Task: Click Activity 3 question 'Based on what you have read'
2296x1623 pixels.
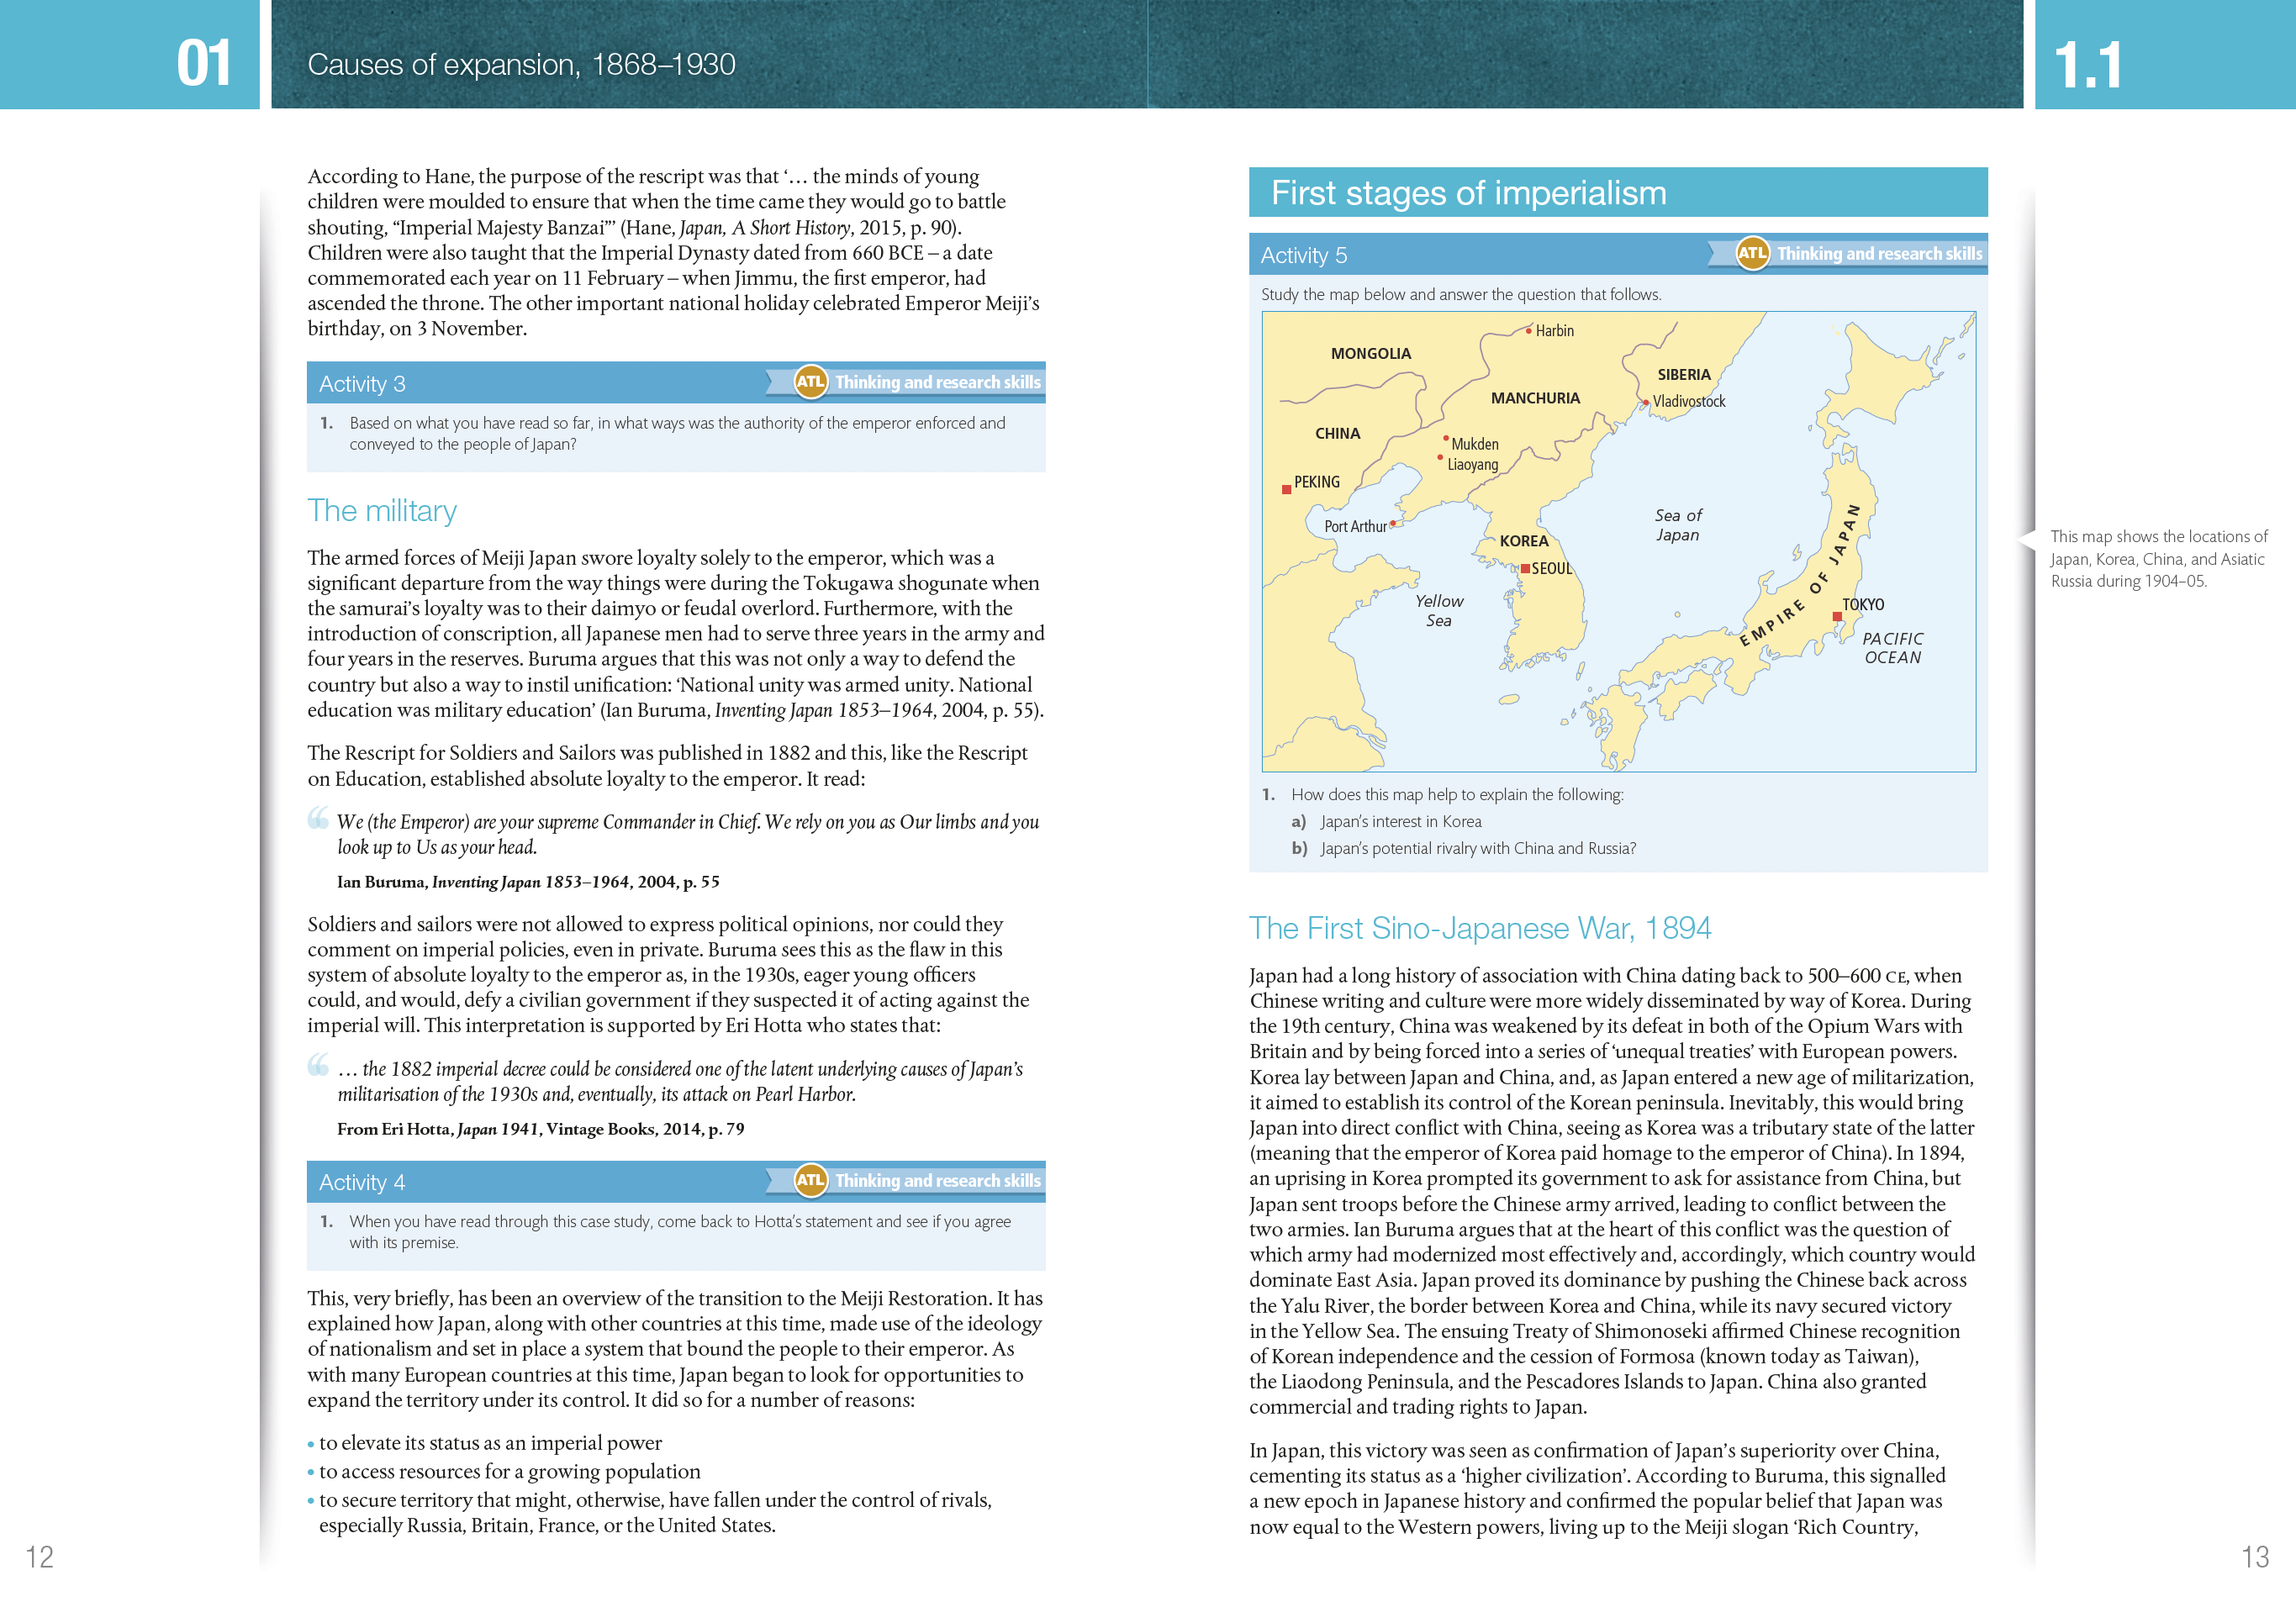Action: coord(677,434)
